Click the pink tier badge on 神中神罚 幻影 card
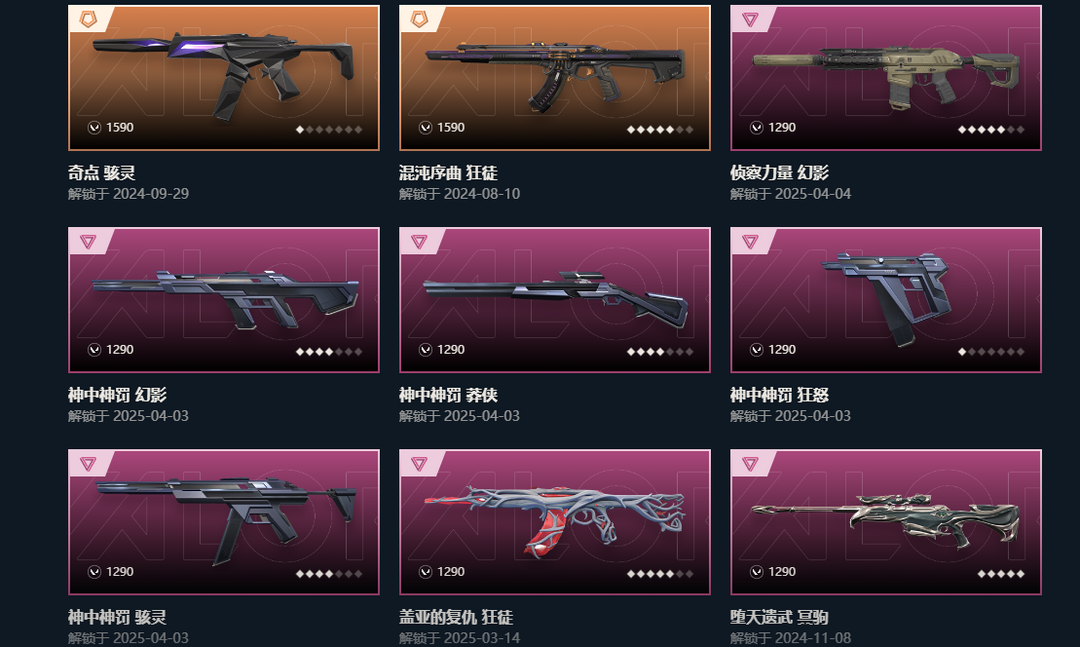Viewport: 1080px width, 647px height. (x=87, y=241)
